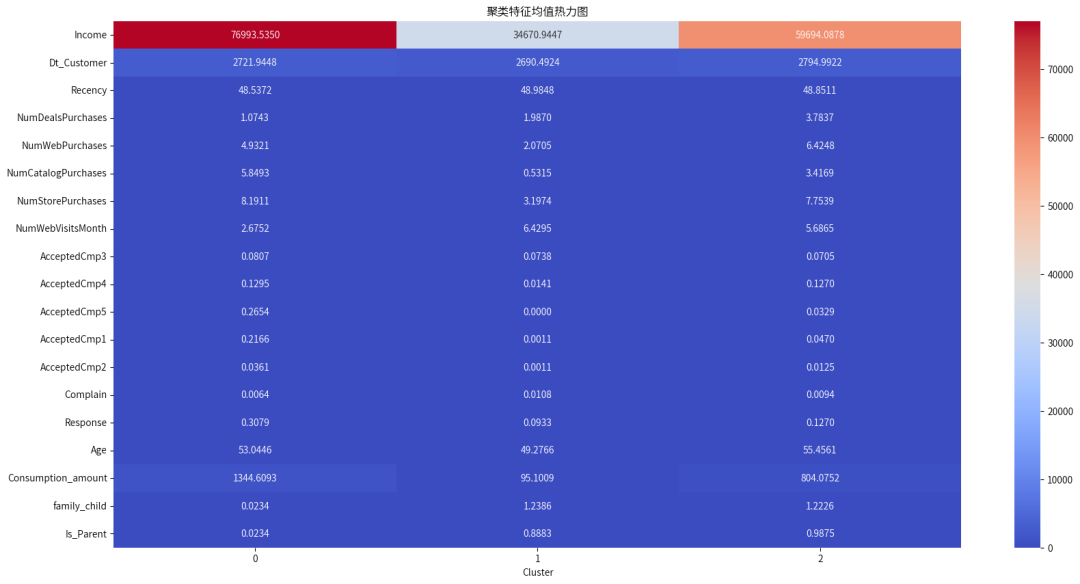Viewport: 1080px width, 584px height.
Task: Select the Dt_Customer value 2721.9448
Action: 255,62
